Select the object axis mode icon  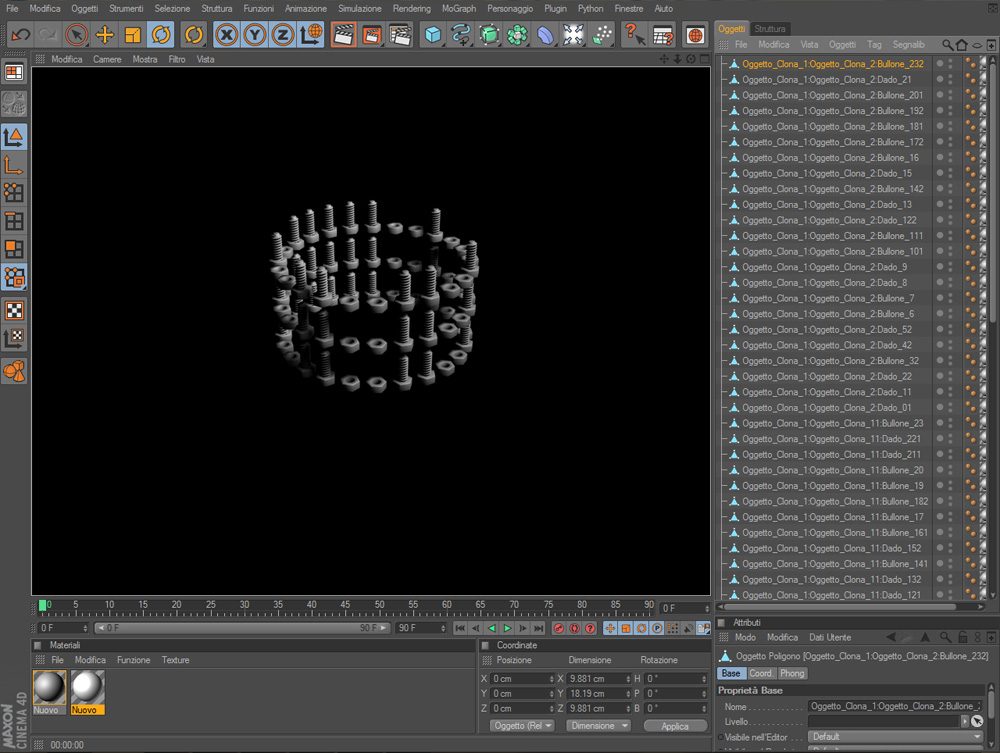[14, 166]
